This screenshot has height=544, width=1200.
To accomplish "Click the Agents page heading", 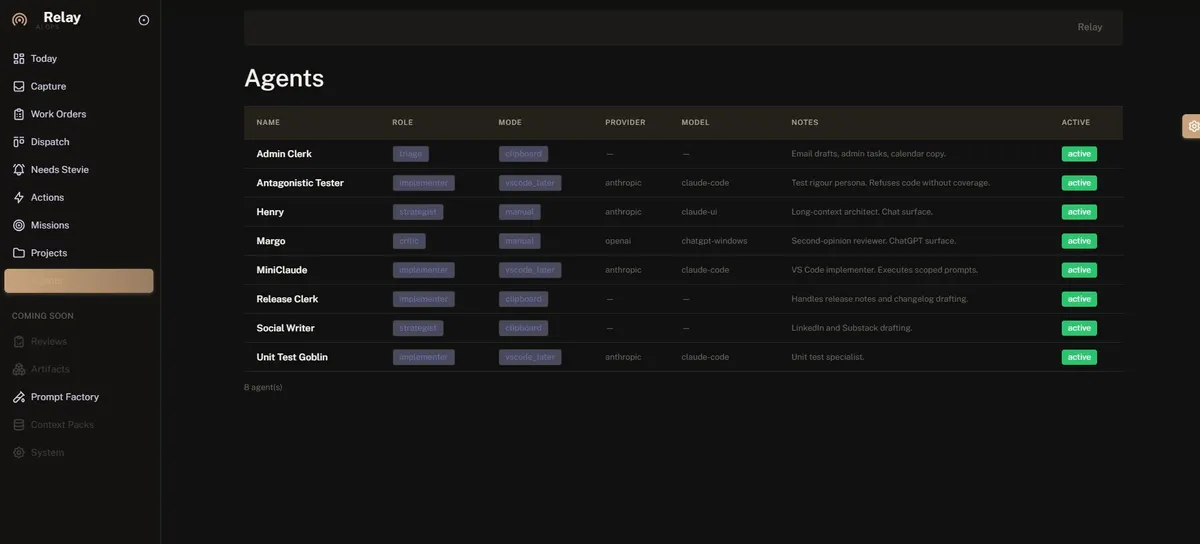I will pos(284,78).
